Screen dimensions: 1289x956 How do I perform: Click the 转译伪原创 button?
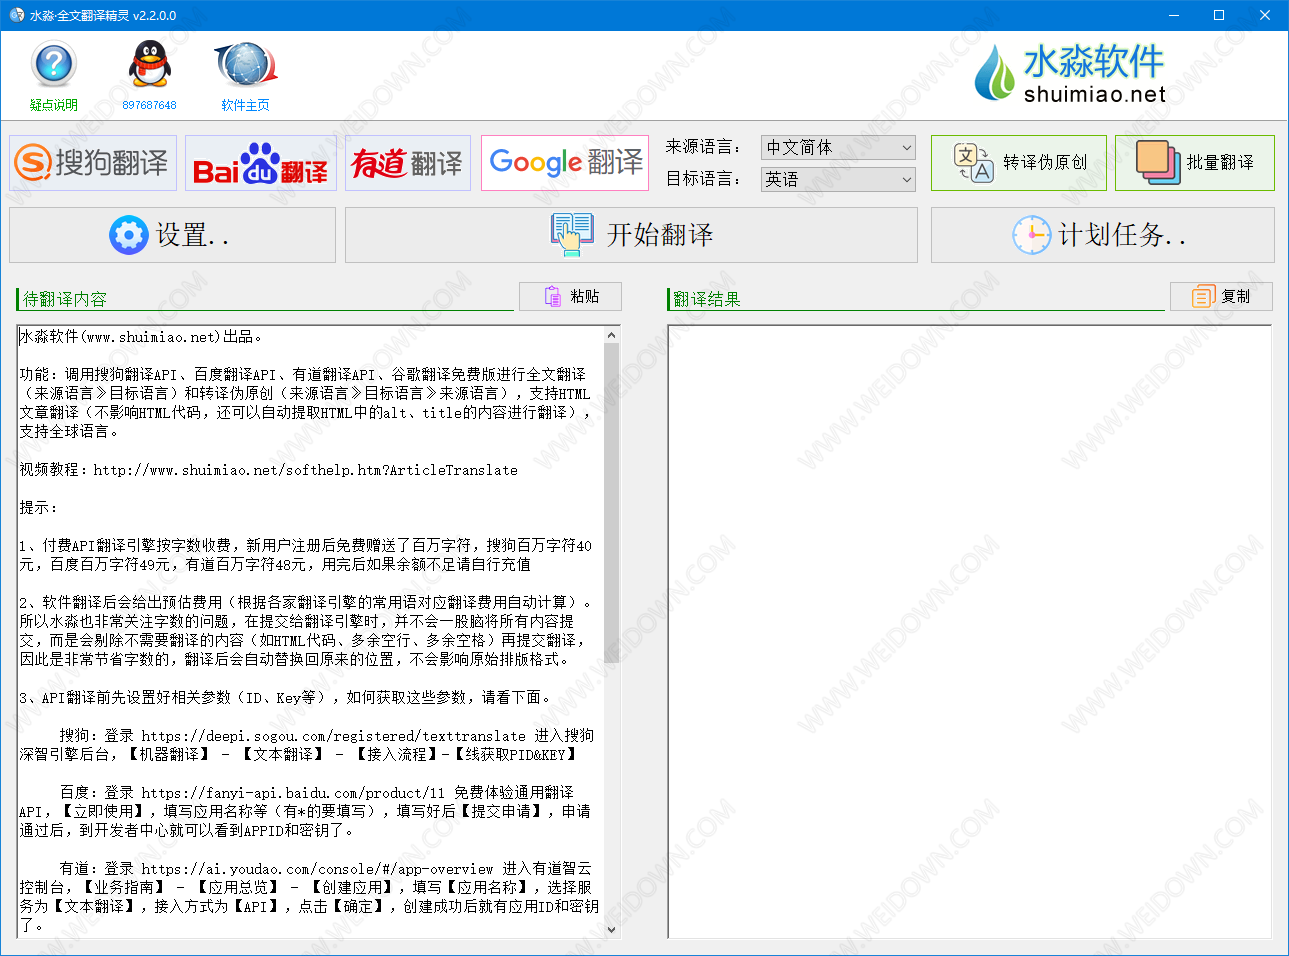(1019, 163)
